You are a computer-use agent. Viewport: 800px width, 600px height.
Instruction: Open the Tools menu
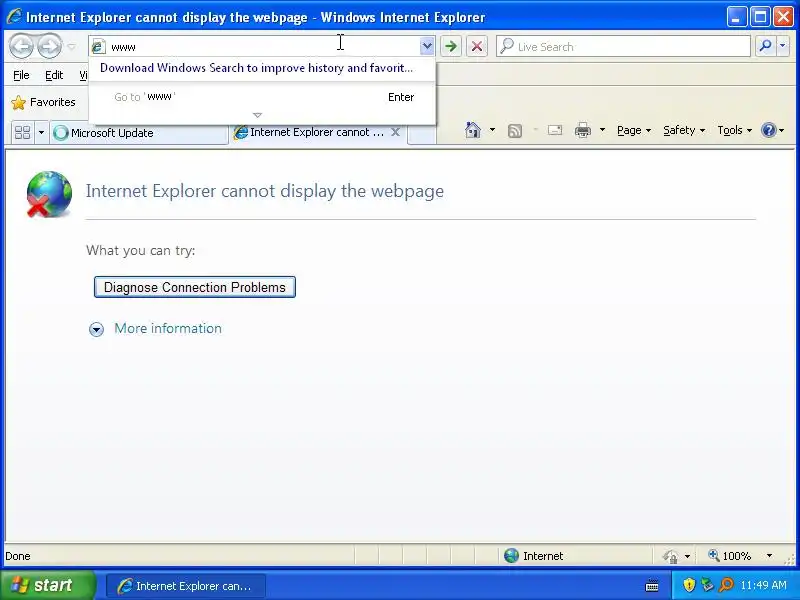click(x=735, y=131)
